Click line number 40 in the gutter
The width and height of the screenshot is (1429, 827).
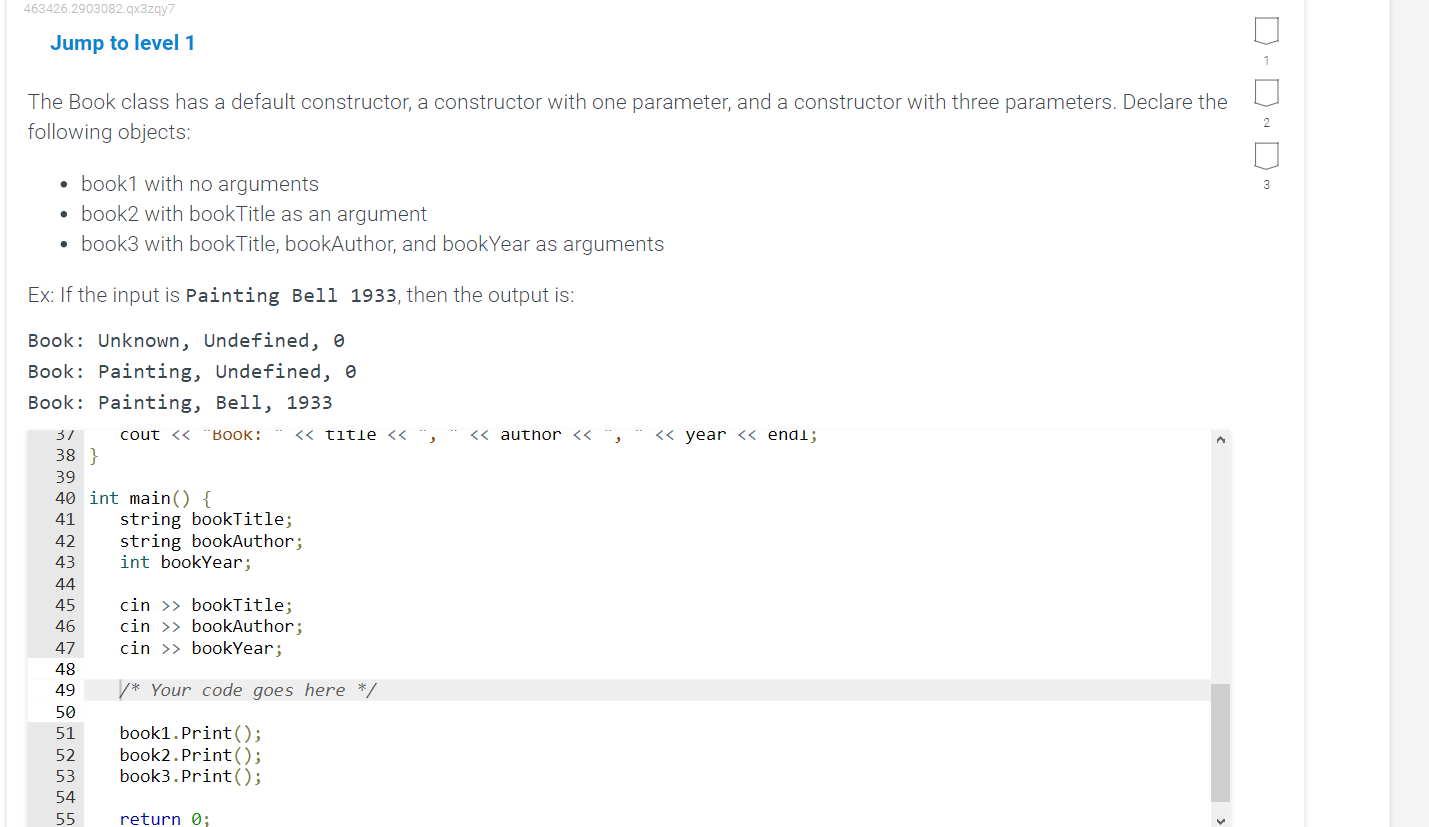click(x=65, y=498)
